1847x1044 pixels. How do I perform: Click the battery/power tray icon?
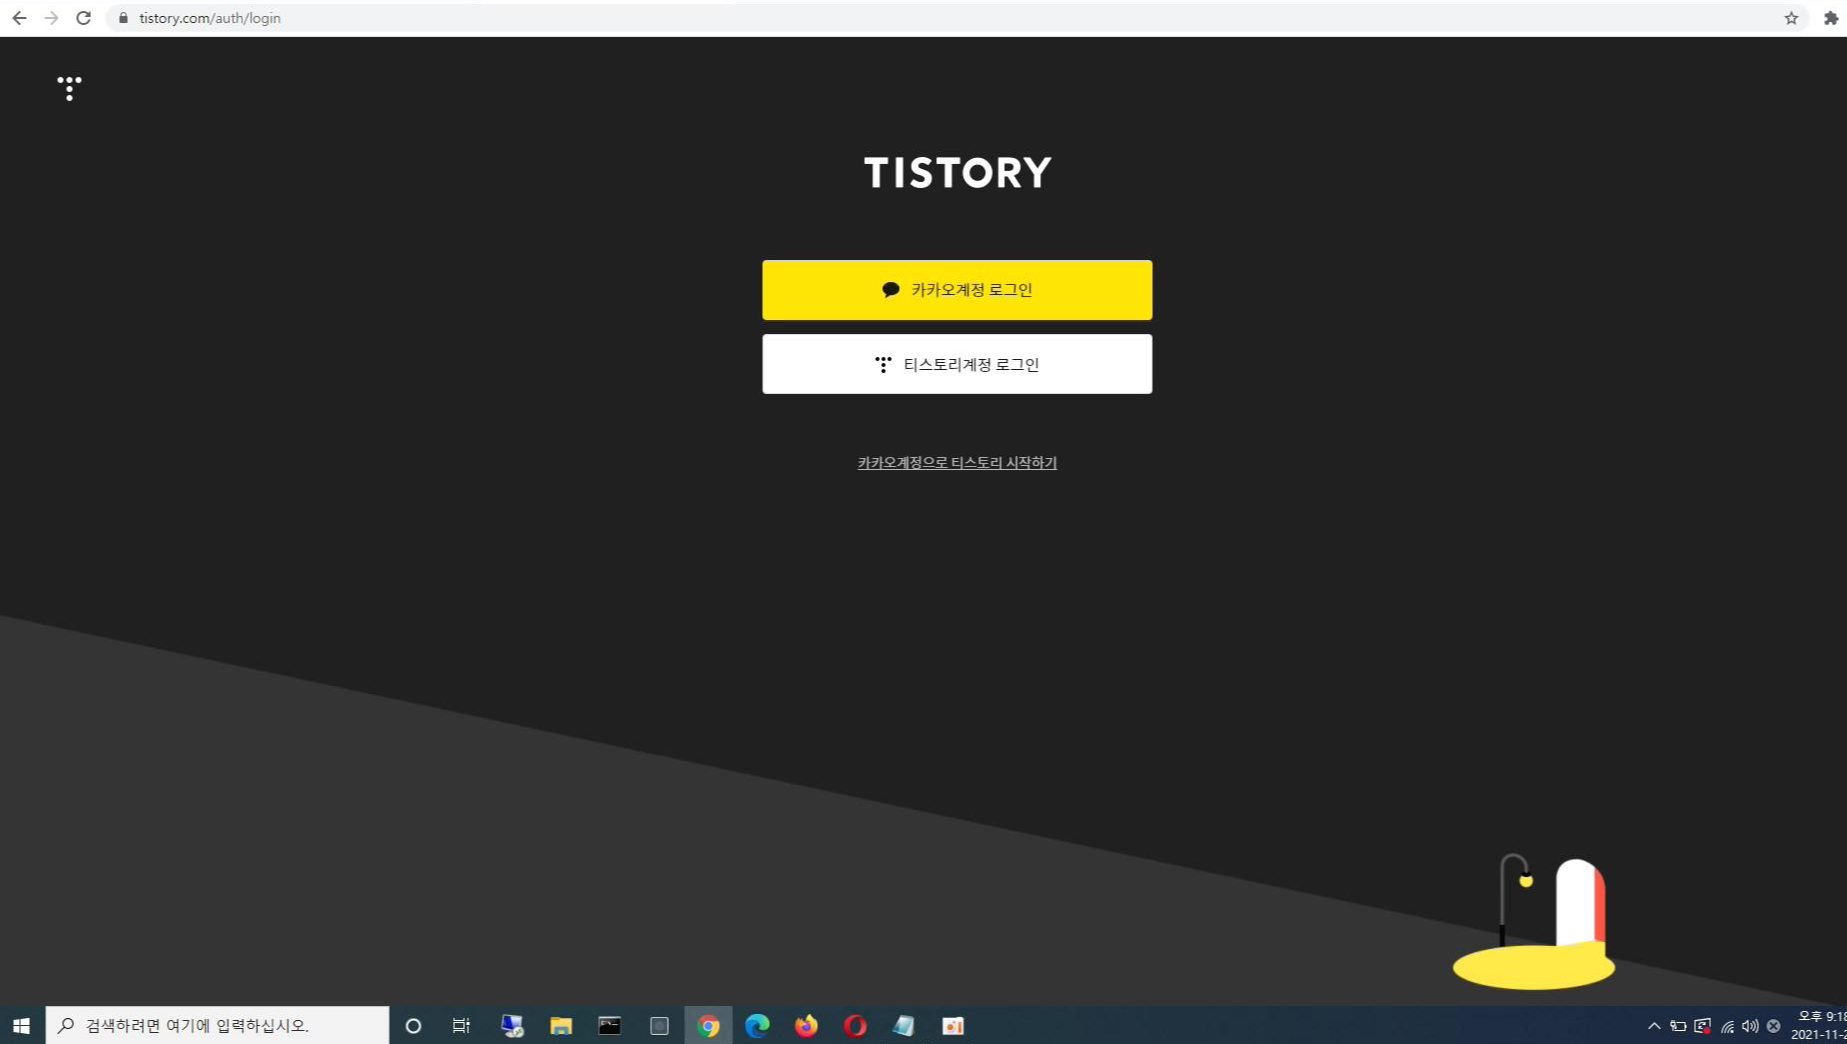[x=1678, y=1025]
